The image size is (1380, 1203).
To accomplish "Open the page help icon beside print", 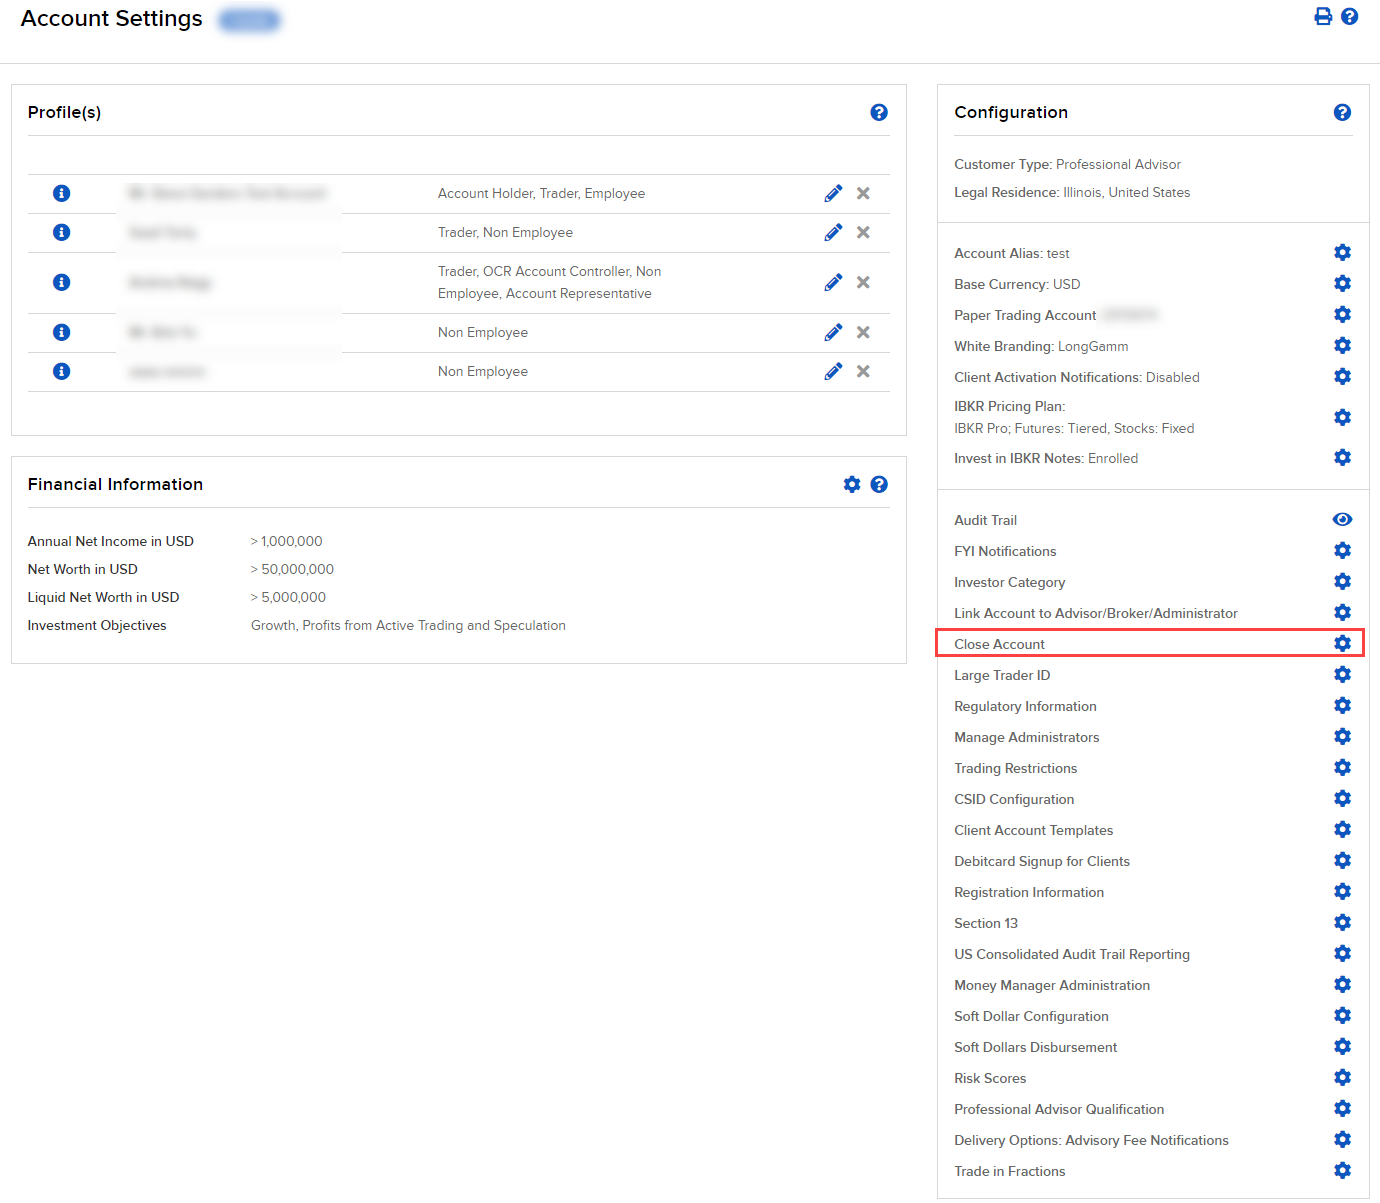I will tap(1349, 16).
